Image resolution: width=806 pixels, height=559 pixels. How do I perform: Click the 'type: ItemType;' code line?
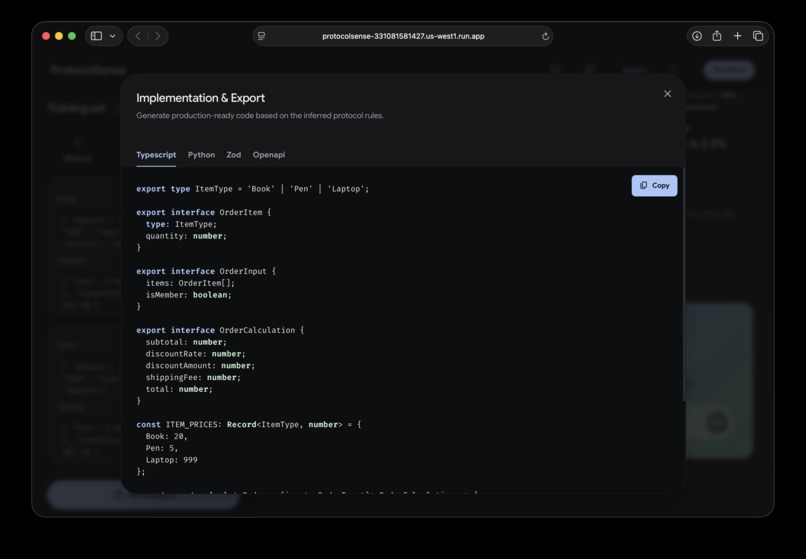pos(181,224)
